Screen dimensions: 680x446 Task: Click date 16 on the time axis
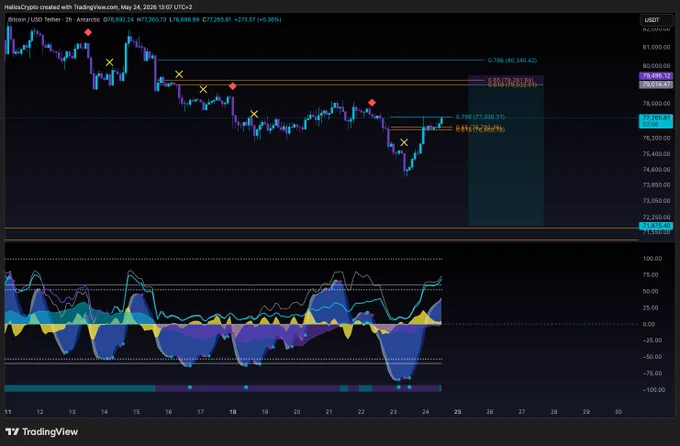tap(168, 412)
